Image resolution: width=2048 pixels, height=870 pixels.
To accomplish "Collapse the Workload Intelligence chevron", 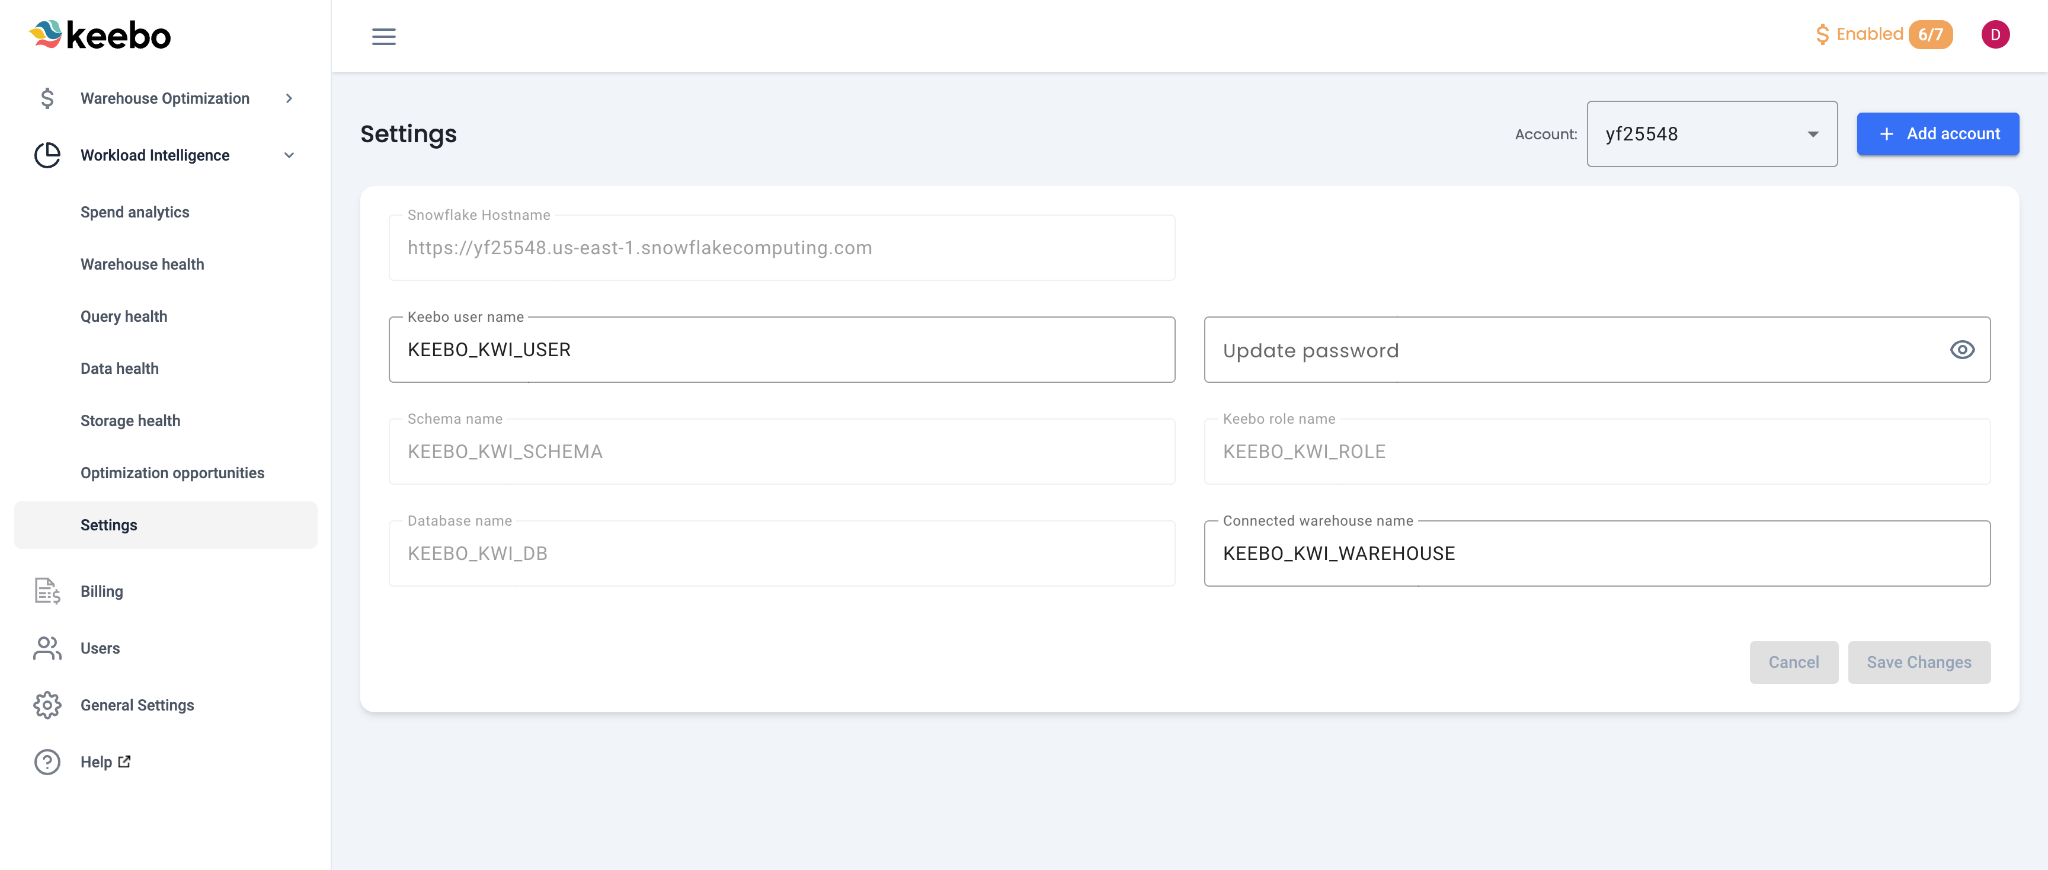I will pyautogui.click(x=289, y=155).
